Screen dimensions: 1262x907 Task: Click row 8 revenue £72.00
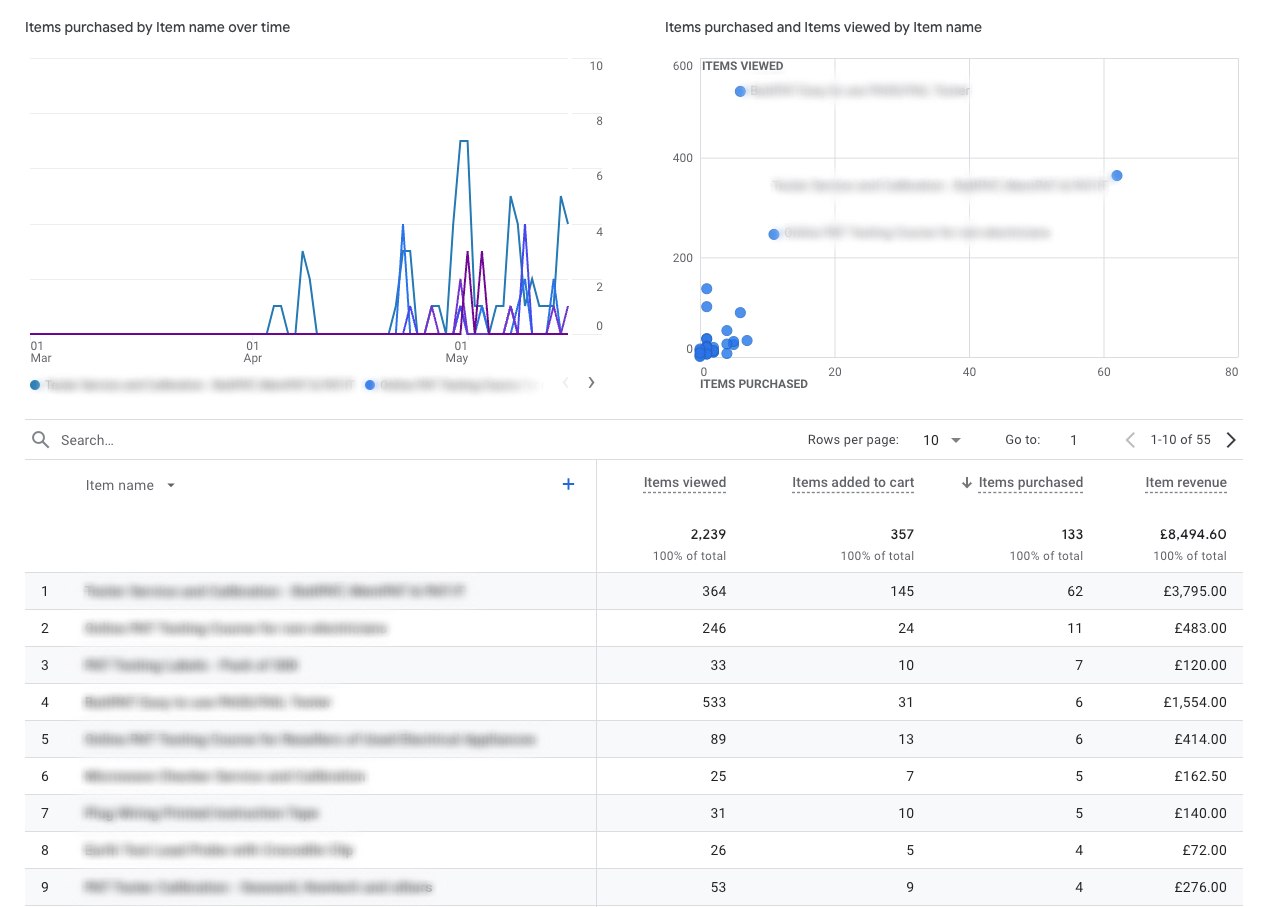[x=1203, y=850]
